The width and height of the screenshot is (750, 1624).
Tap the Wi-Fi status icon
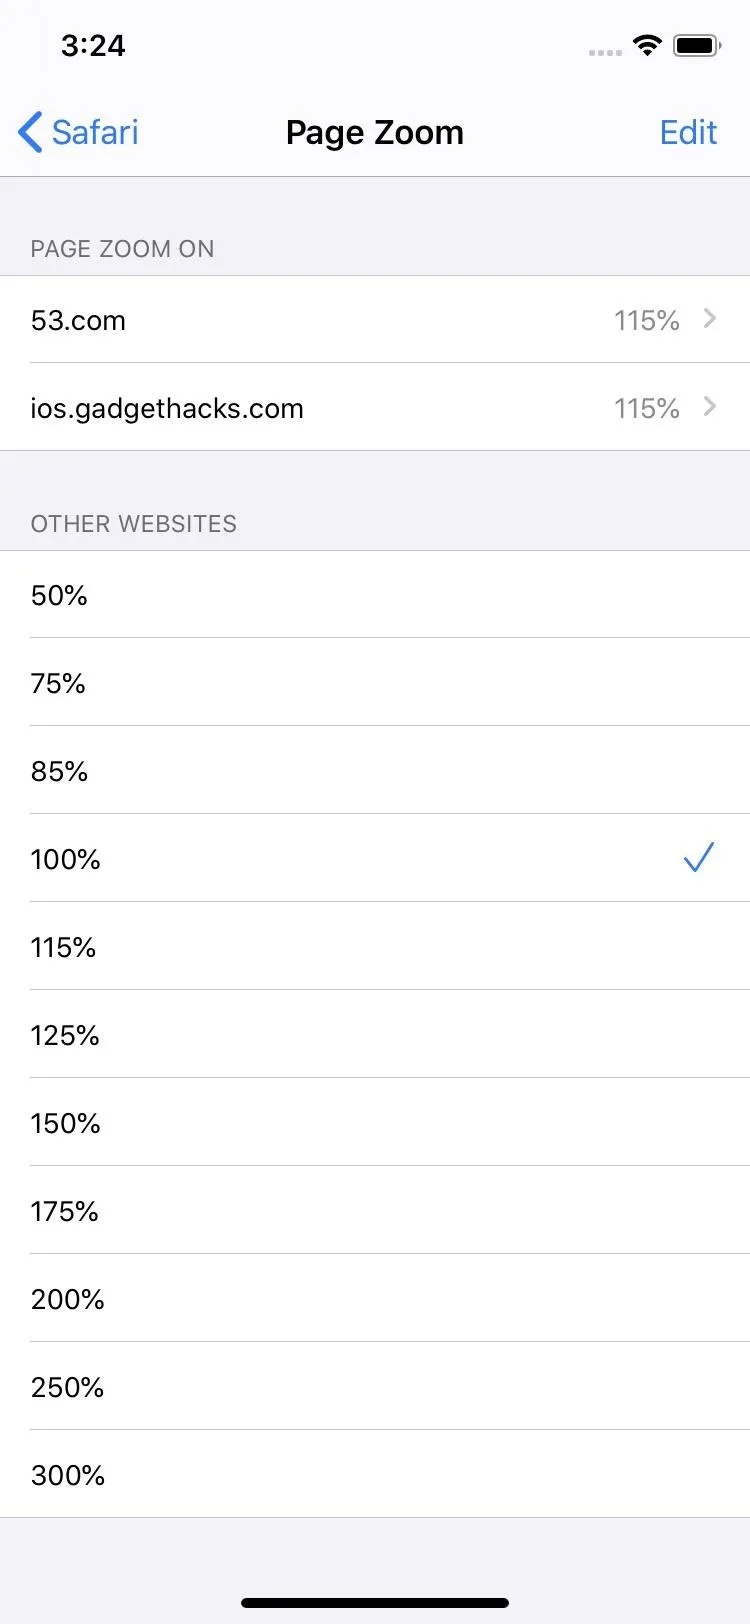[647, 45]
